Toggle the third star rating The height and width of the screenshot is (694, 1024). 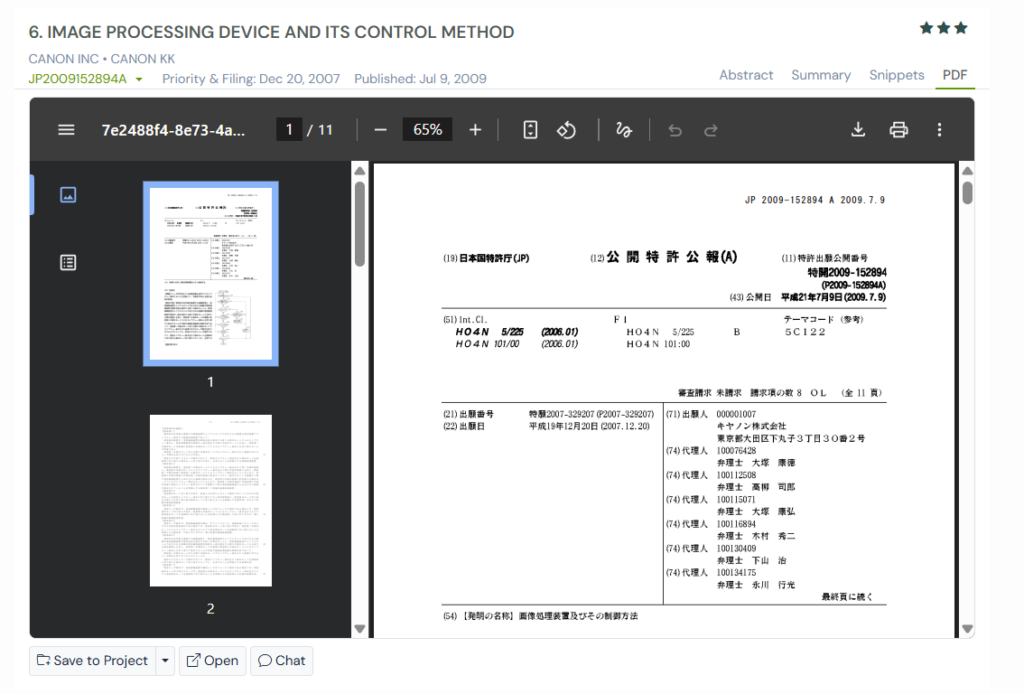(x=961, y=29)
